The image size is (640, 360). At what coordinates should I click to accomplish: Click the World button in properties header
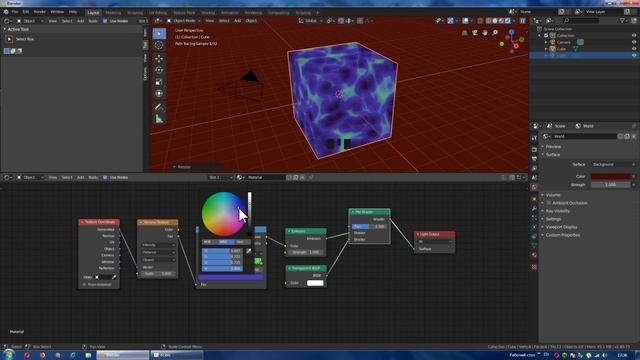(x=585, y=126)
